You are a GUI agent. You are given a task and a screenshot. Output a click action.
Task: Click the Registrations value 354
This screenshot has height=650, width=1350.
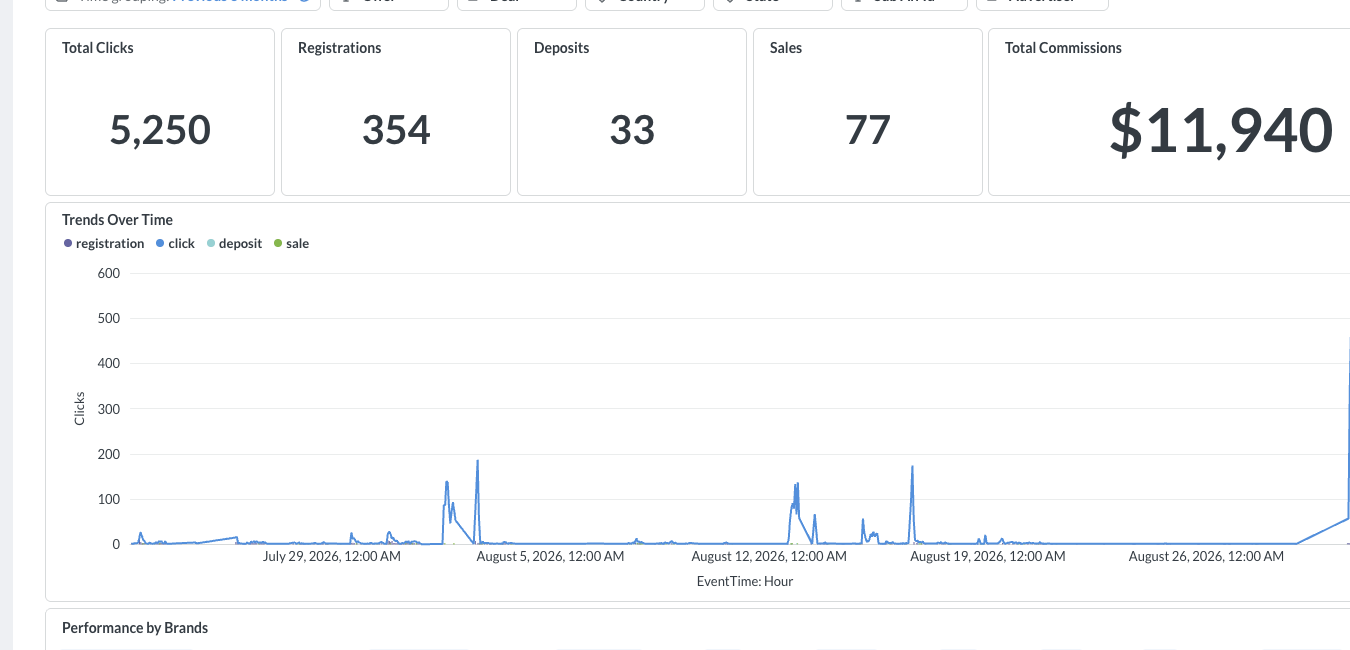tap(396, 130)
